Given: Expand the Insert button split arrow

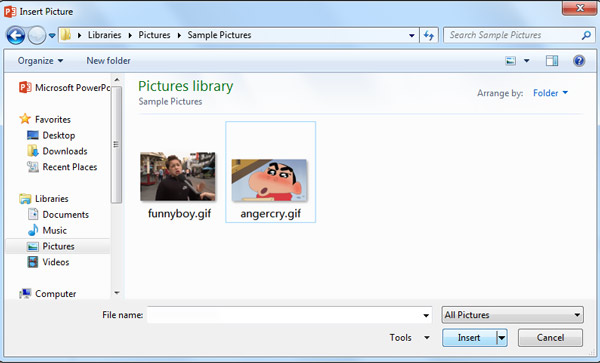Looking at the screenshot, I should tap(502, 338).
